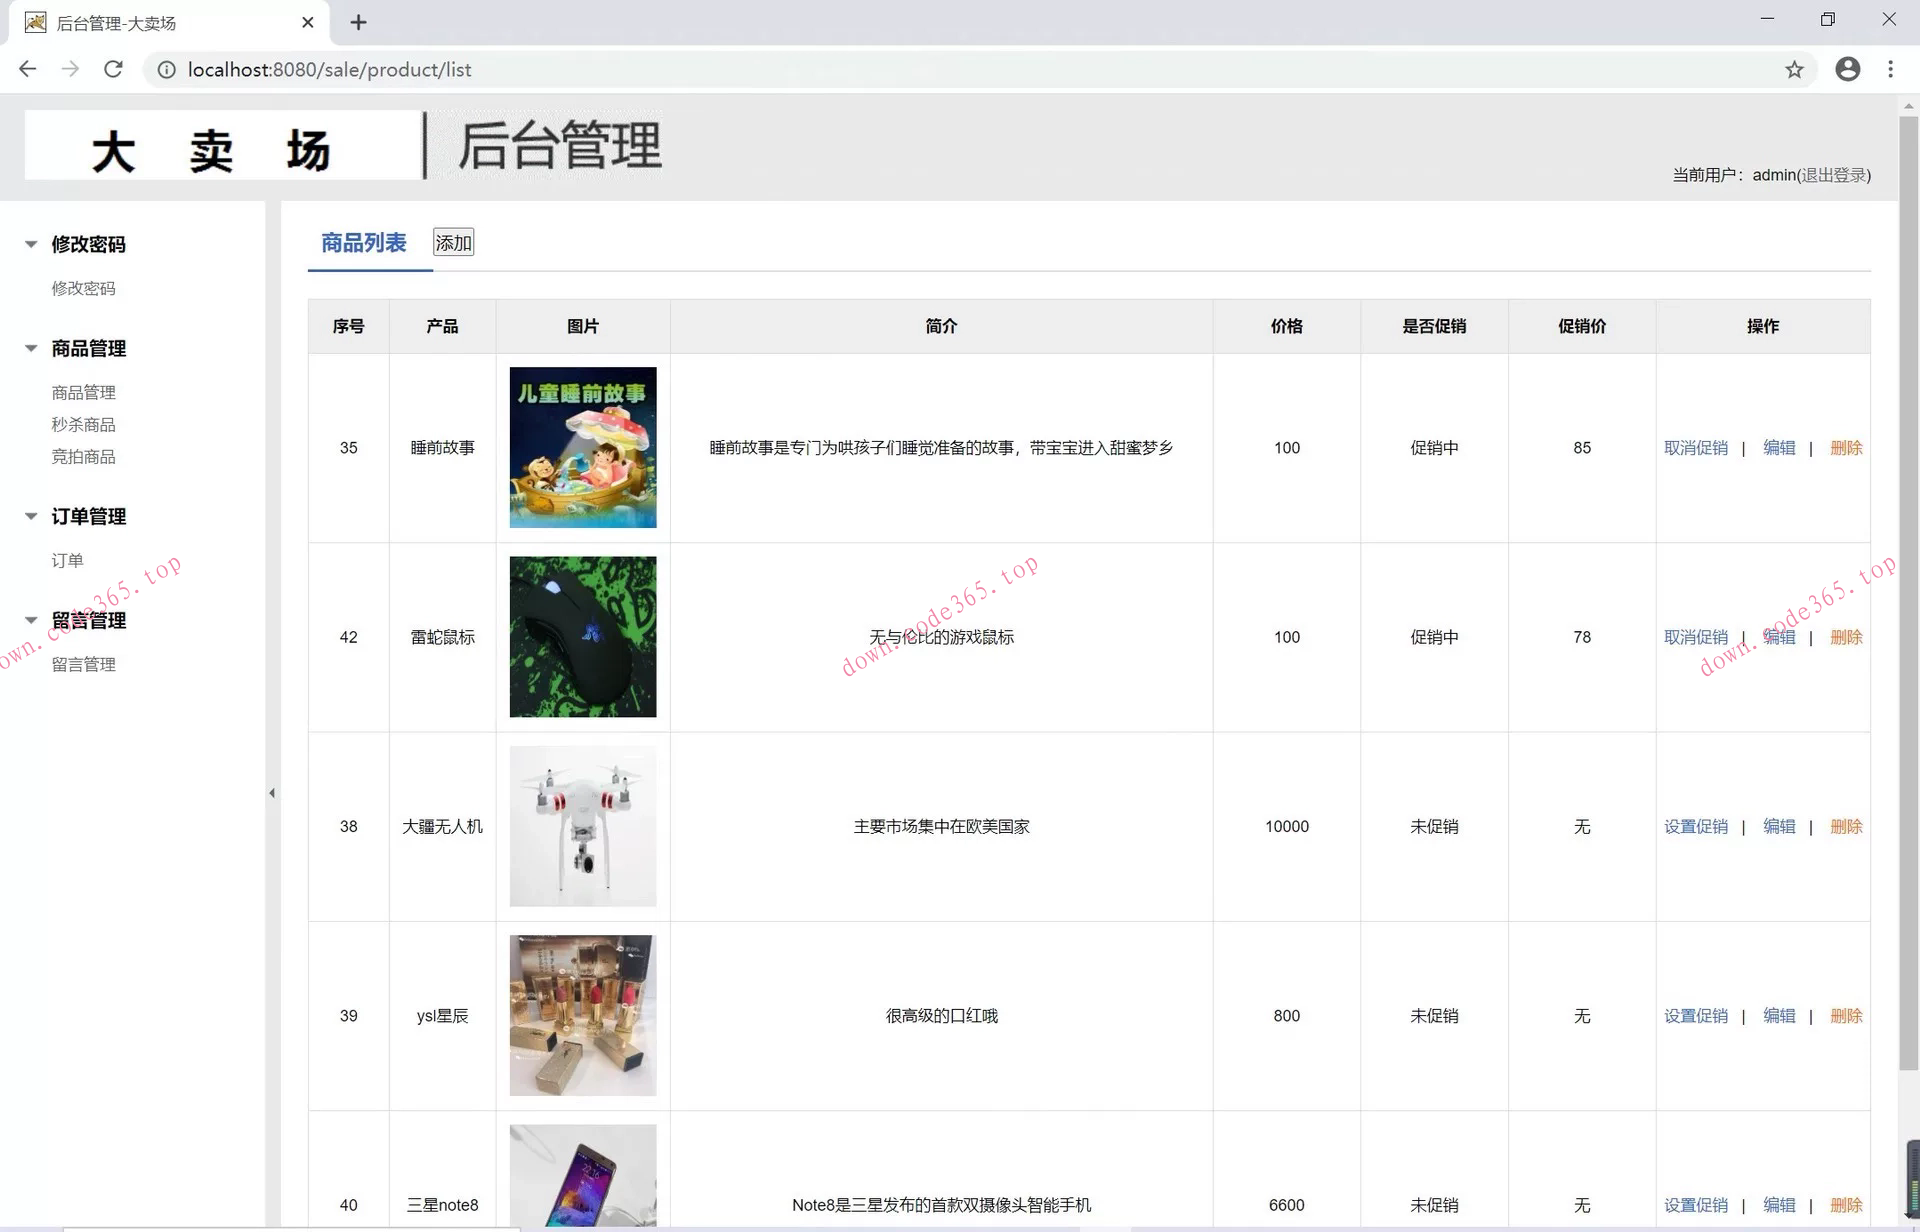Click the browser back navigation arrow
This screenshot has width=1920, height=1232.
click(x=27, y=69)
